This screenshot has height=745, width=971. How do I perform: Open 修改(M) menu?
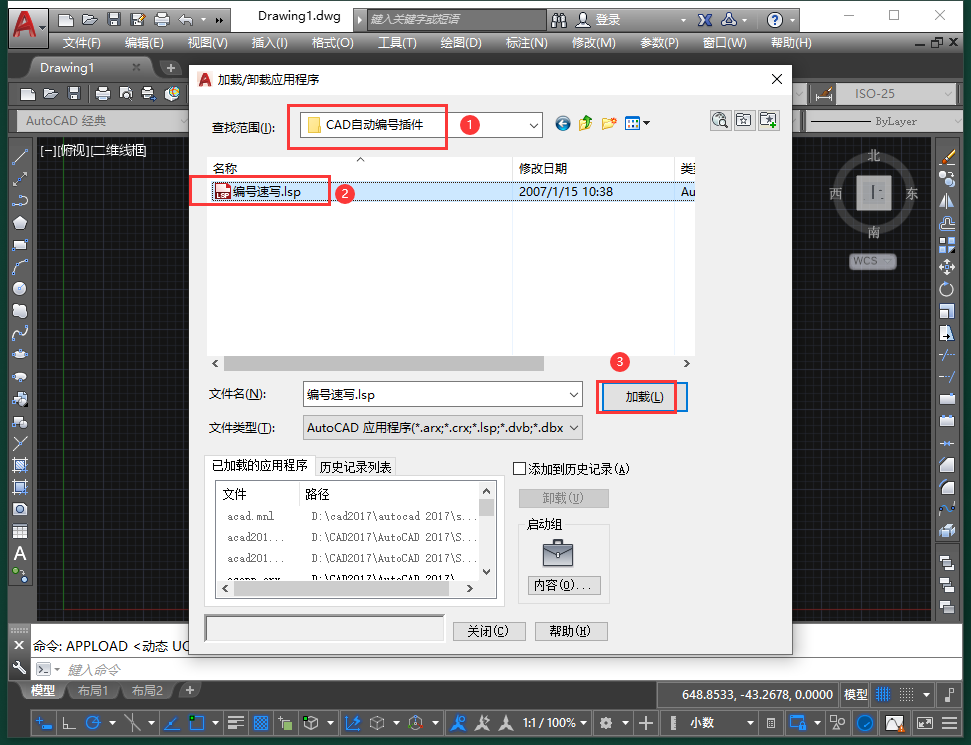(593, 43)
